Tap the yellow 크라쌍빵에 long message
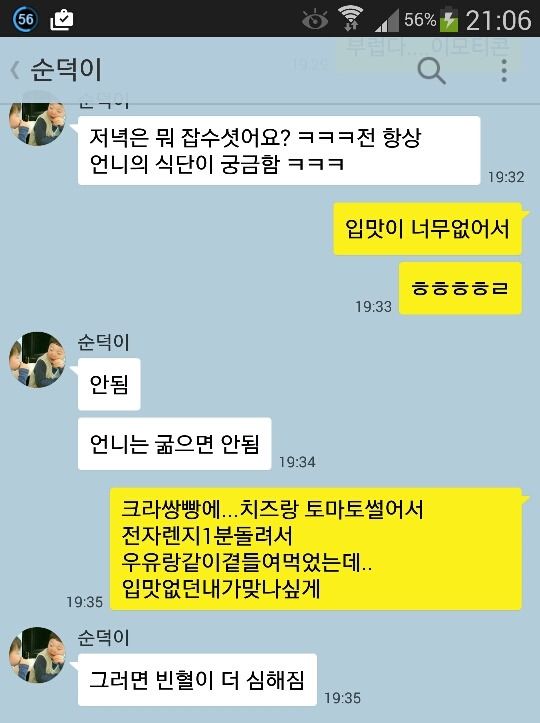 click(316, 549)
